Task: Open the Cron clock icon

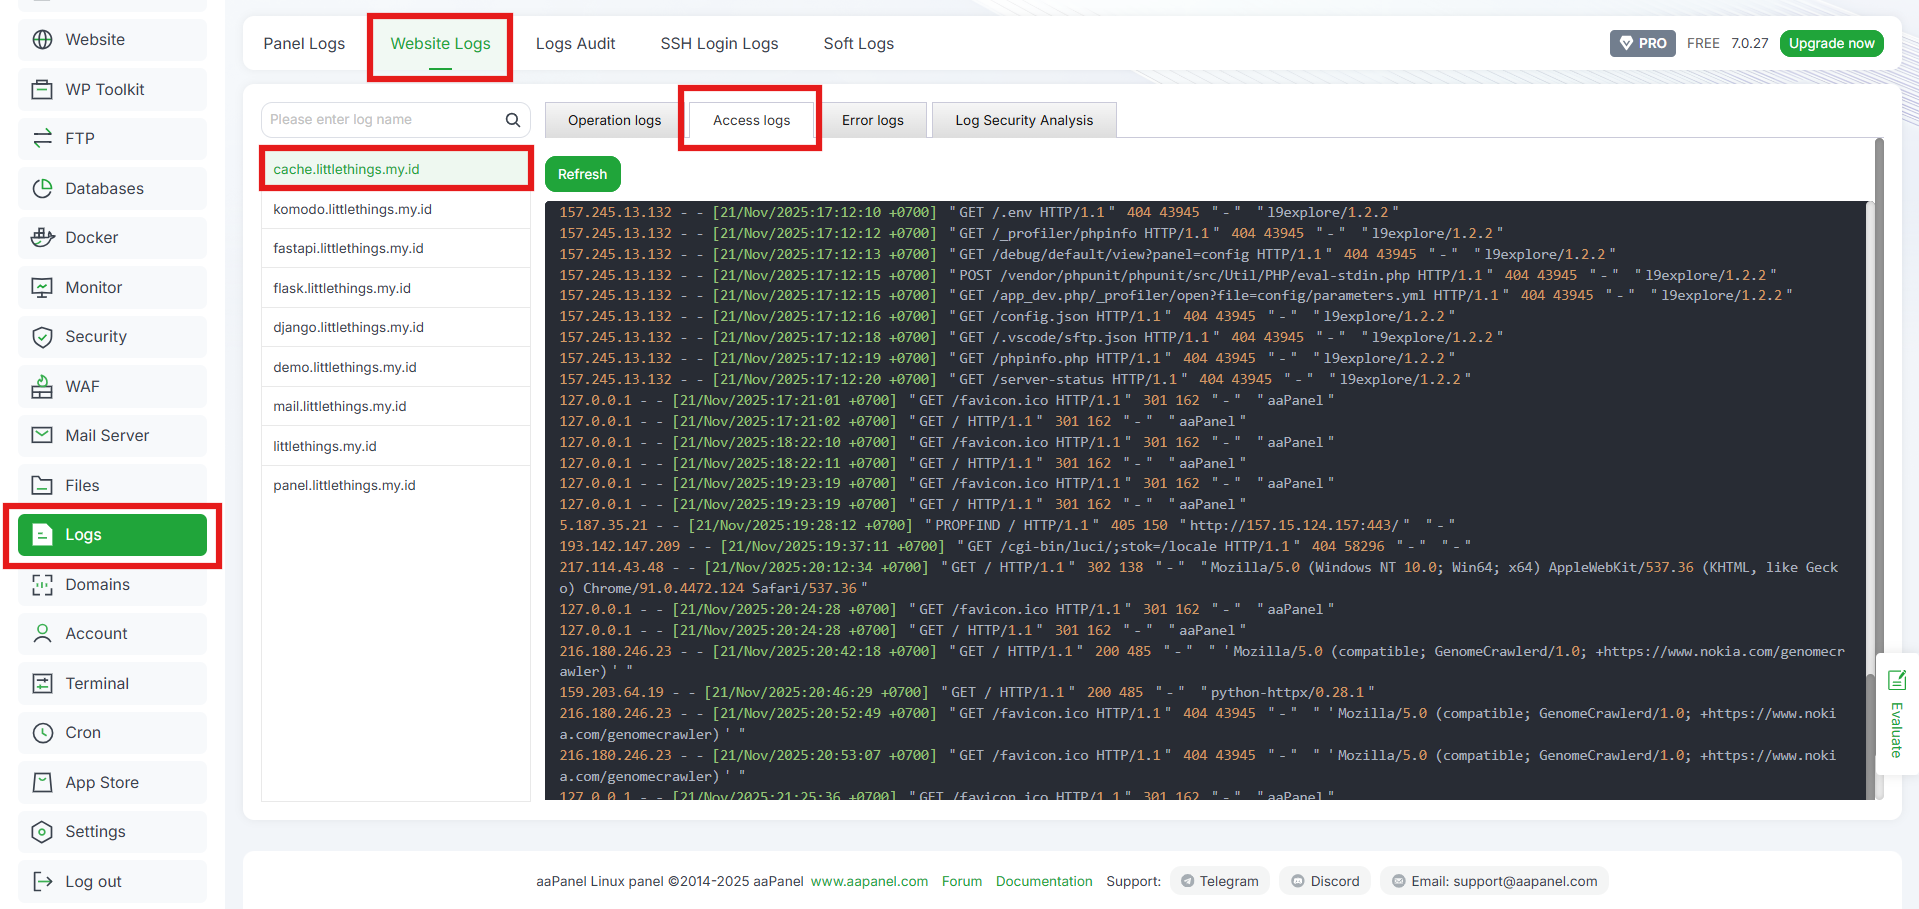Action: pos(42,732)
